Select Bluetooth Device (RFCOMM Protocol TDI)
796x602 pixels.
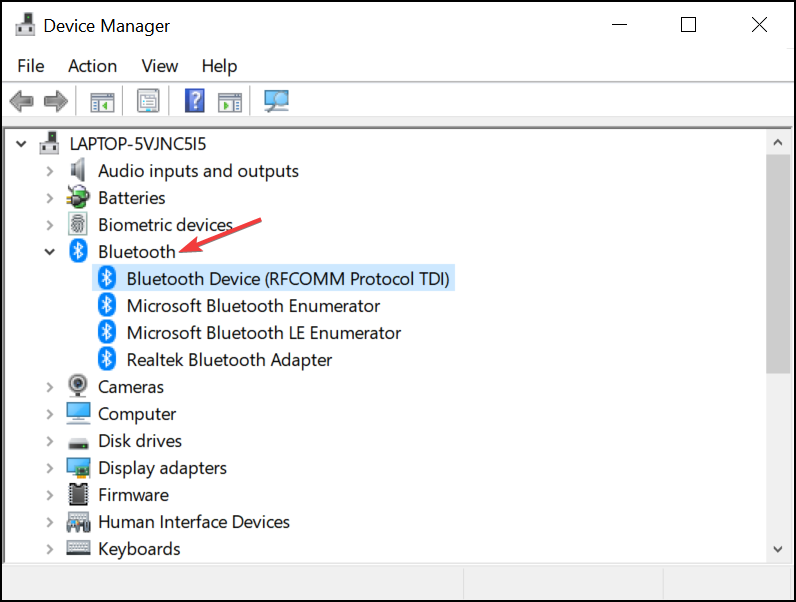(288, 279)
